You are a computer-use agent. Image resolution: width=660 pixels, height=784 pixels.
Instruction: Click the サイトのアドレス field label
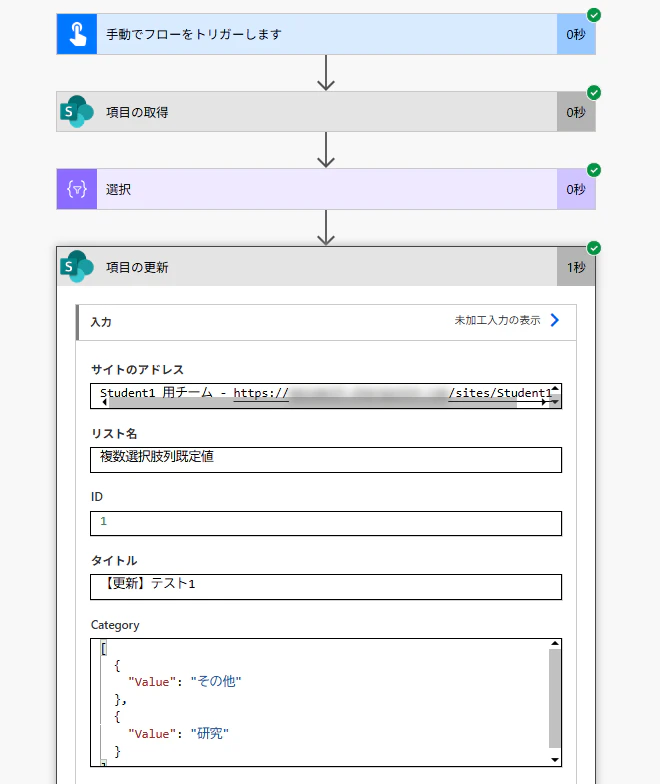(x=138, y=370)
